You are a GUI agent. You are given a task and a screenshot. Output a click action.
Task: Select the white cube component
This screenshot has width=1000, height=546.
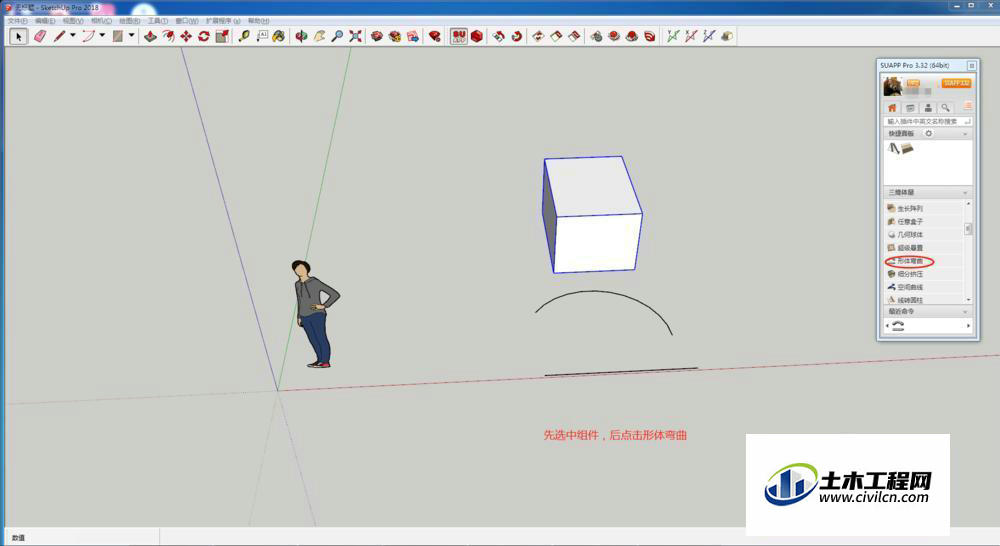click(592, 214)
